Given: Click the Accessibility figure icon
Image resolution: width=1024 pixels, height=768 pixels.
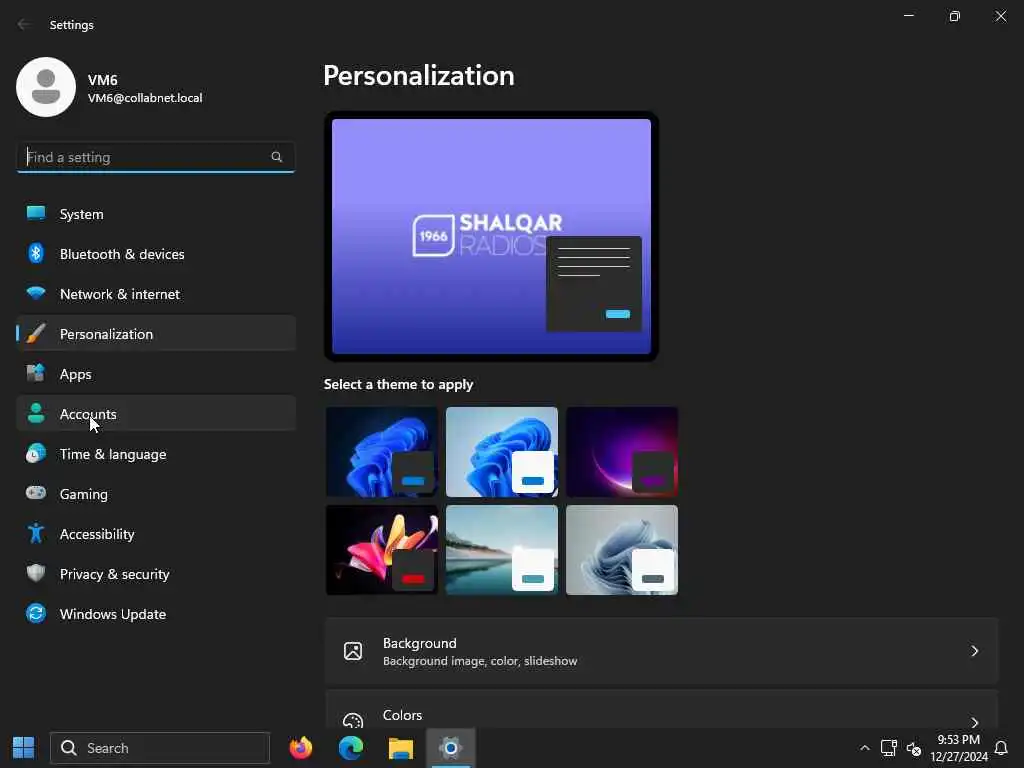Looking at the screenshot, I should coord(36,534).
